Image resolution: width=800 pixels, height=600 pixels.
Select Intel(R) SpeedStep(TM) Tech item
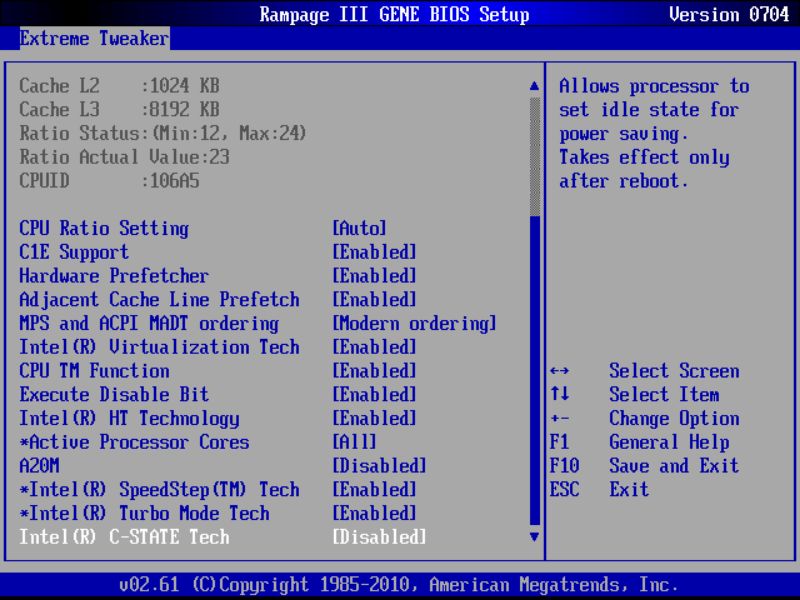pyautogui.click(x=159, y=490)
